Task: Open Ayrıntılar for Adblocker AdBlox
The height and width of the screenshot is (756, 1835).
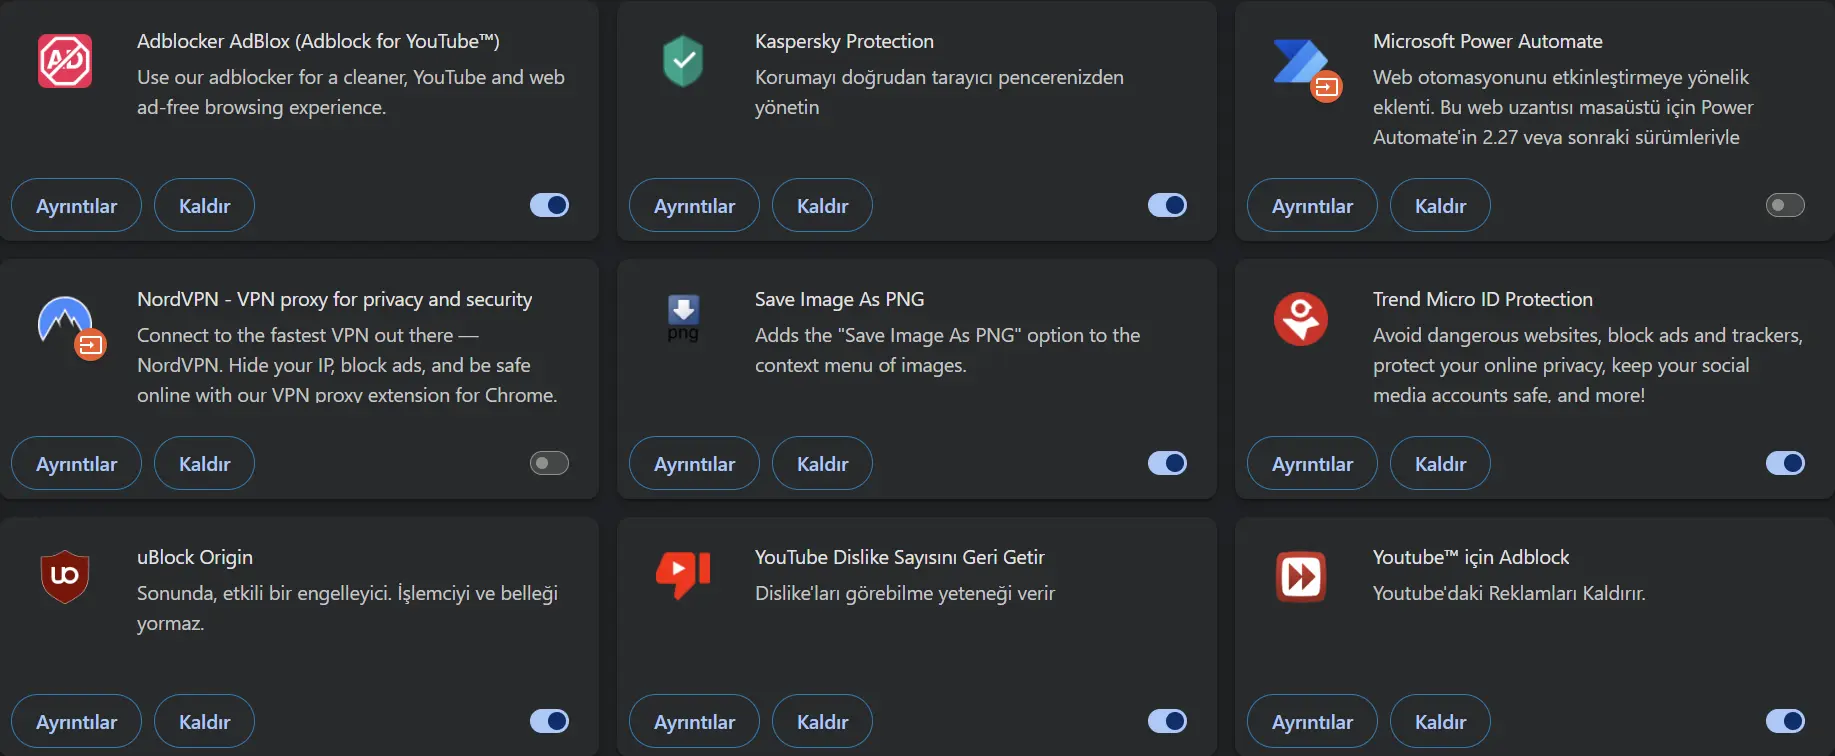Action: [x=76, y=205]
